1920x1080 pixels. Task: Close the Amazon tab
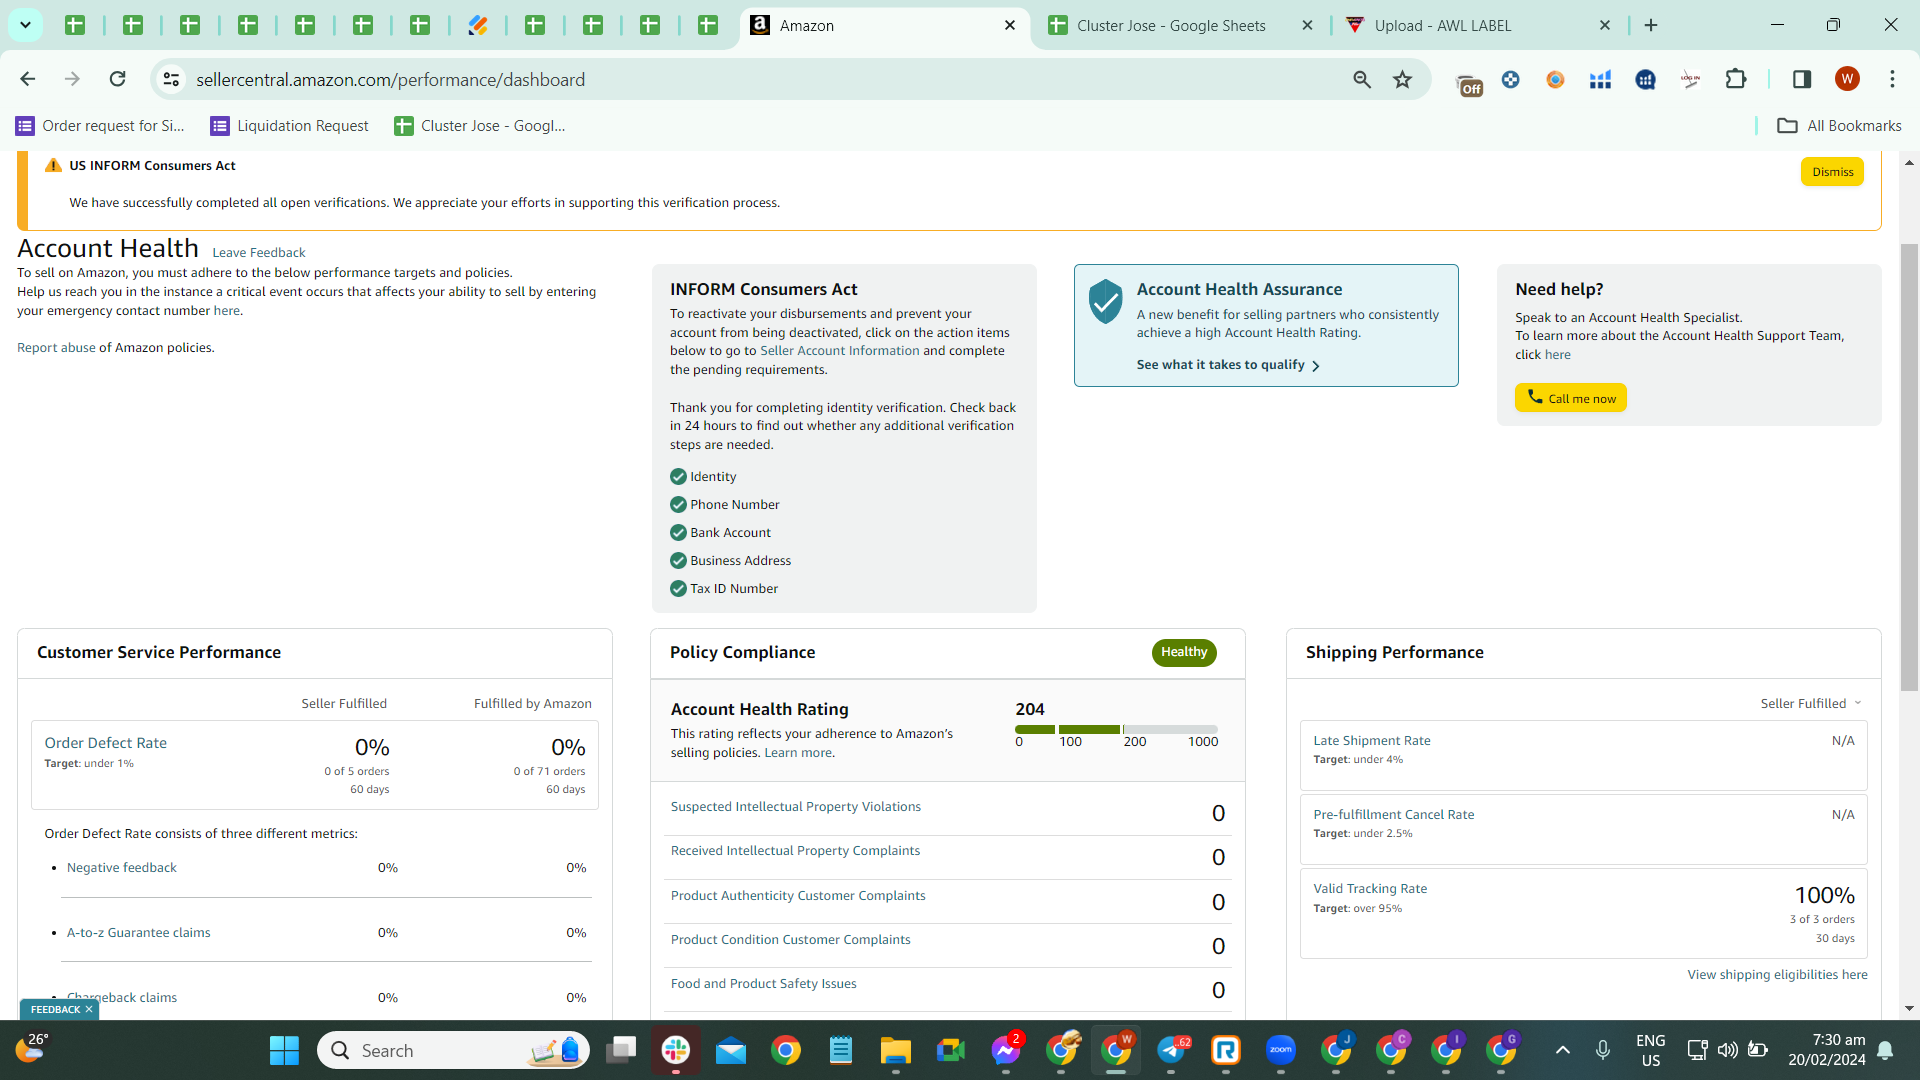pyautogui.click(x=1010, y=25)
